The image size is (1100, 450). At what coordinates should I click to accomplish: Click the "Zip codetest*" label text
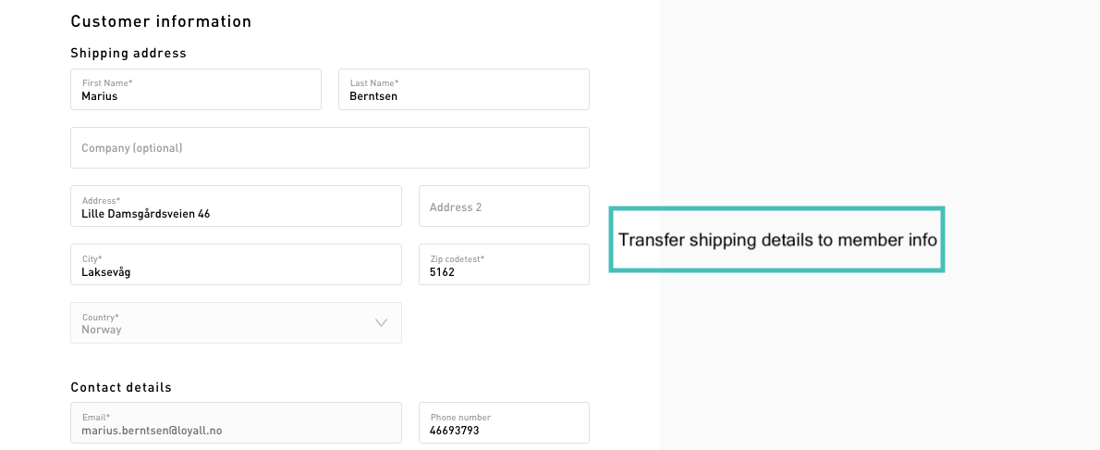tap(457, 259)
